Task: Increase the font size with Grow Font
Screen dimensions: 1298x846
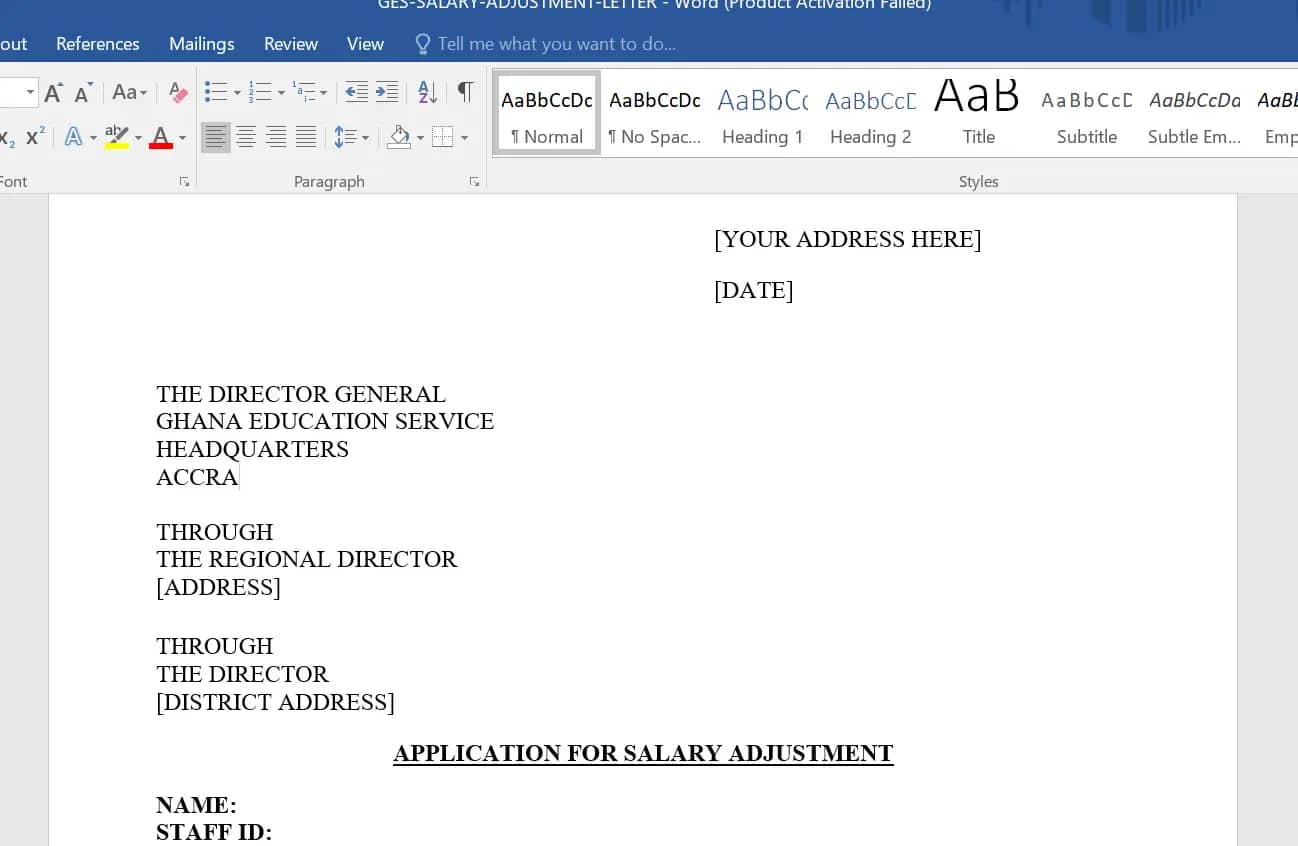Action: pyautogui.click(x=54, y=93)
